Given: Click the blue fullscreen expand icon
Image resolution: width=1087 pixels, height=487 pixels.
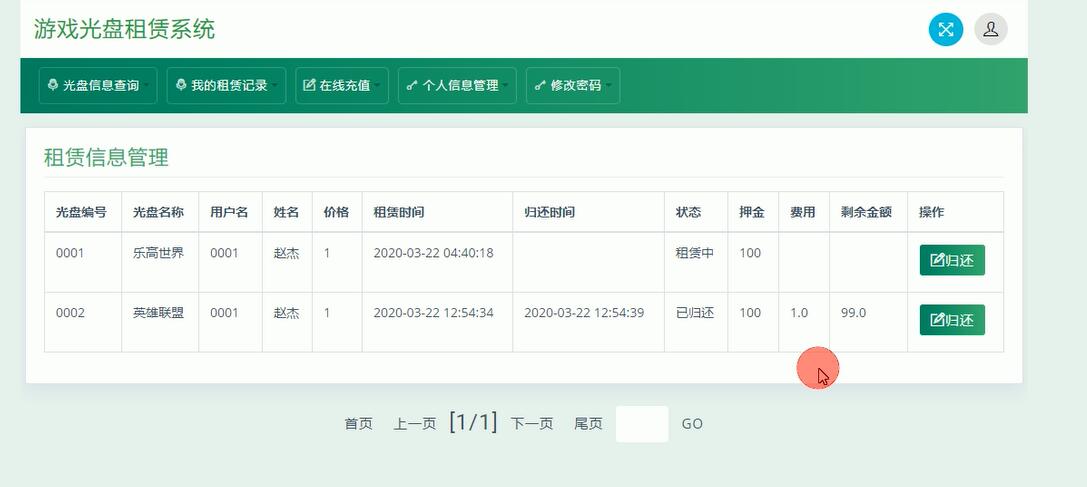Looking at the screenshot, I should 946,29.
